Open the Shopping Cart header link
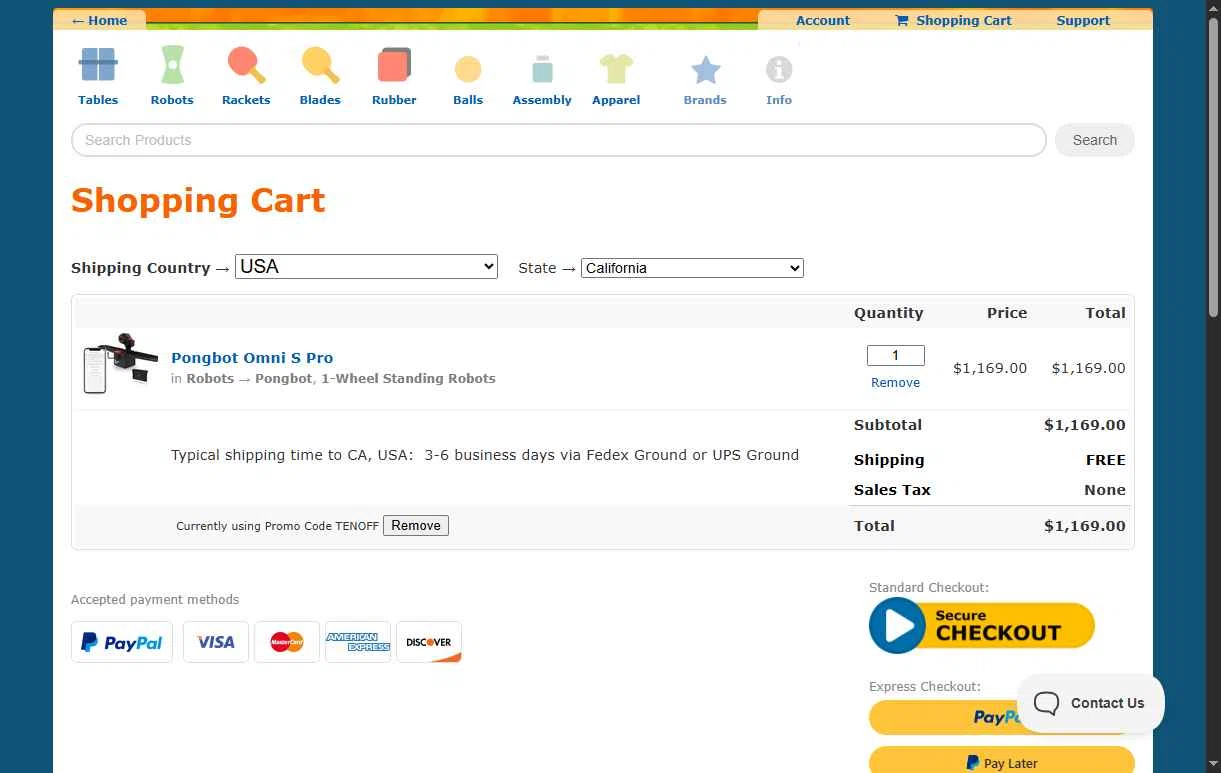This screenshot has height=773, width=1221. 953,20
